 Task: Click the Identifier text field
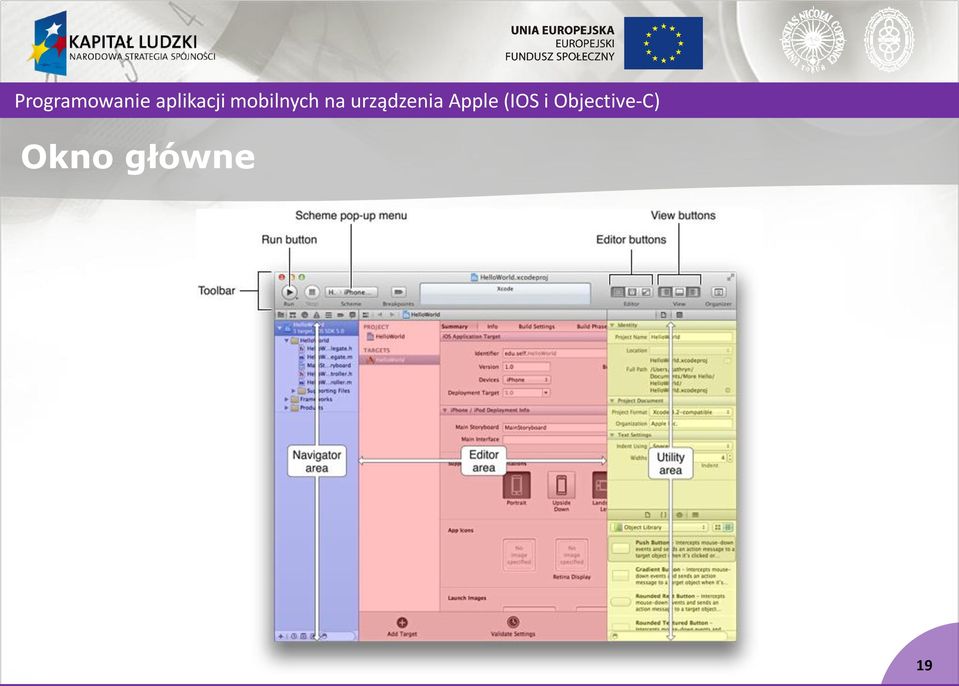(x=554, y=353)
